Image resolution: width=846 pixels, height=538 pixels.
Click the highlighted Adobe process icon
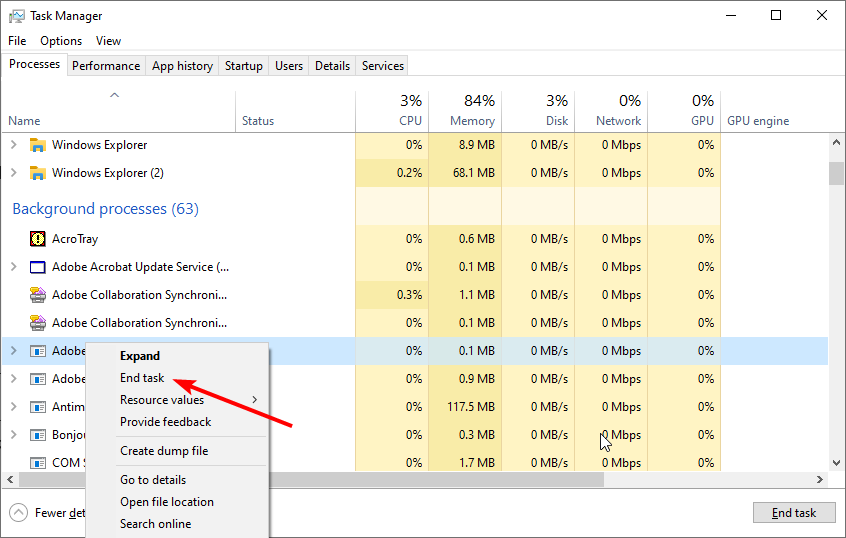[x=37, y=351]
